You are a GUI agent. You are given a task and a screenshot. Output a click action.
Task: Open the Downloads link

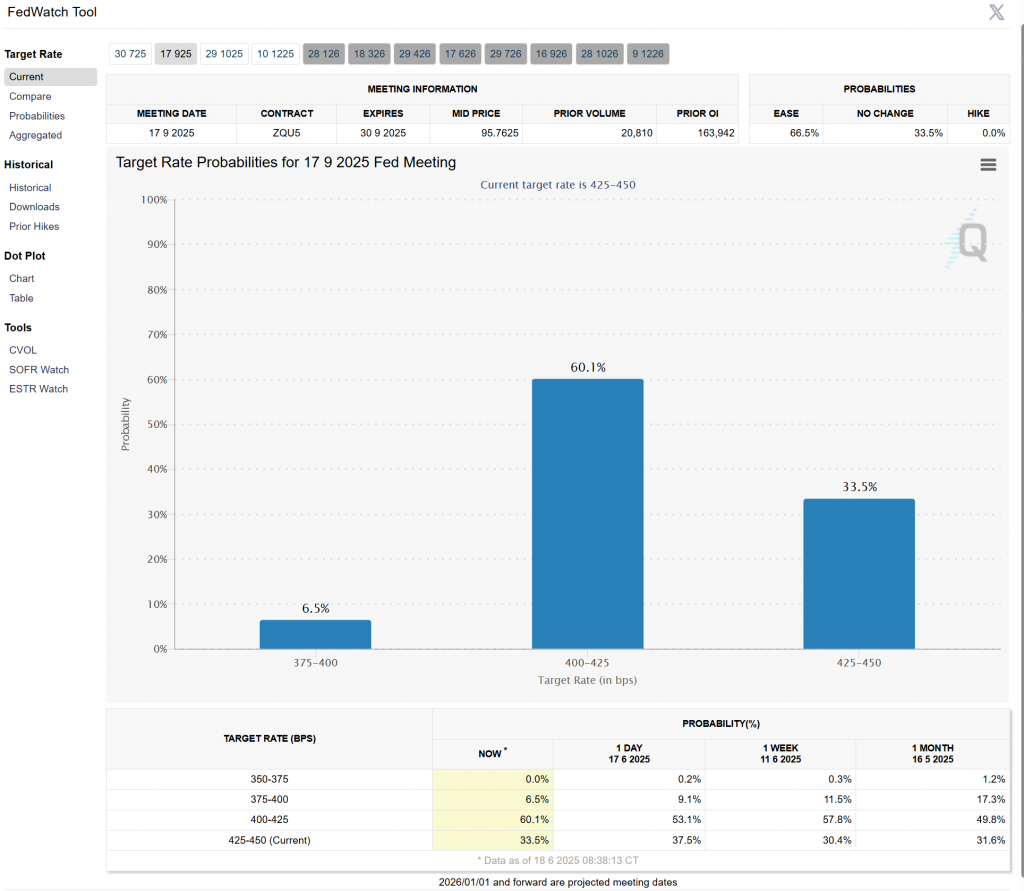pos(34,206)
